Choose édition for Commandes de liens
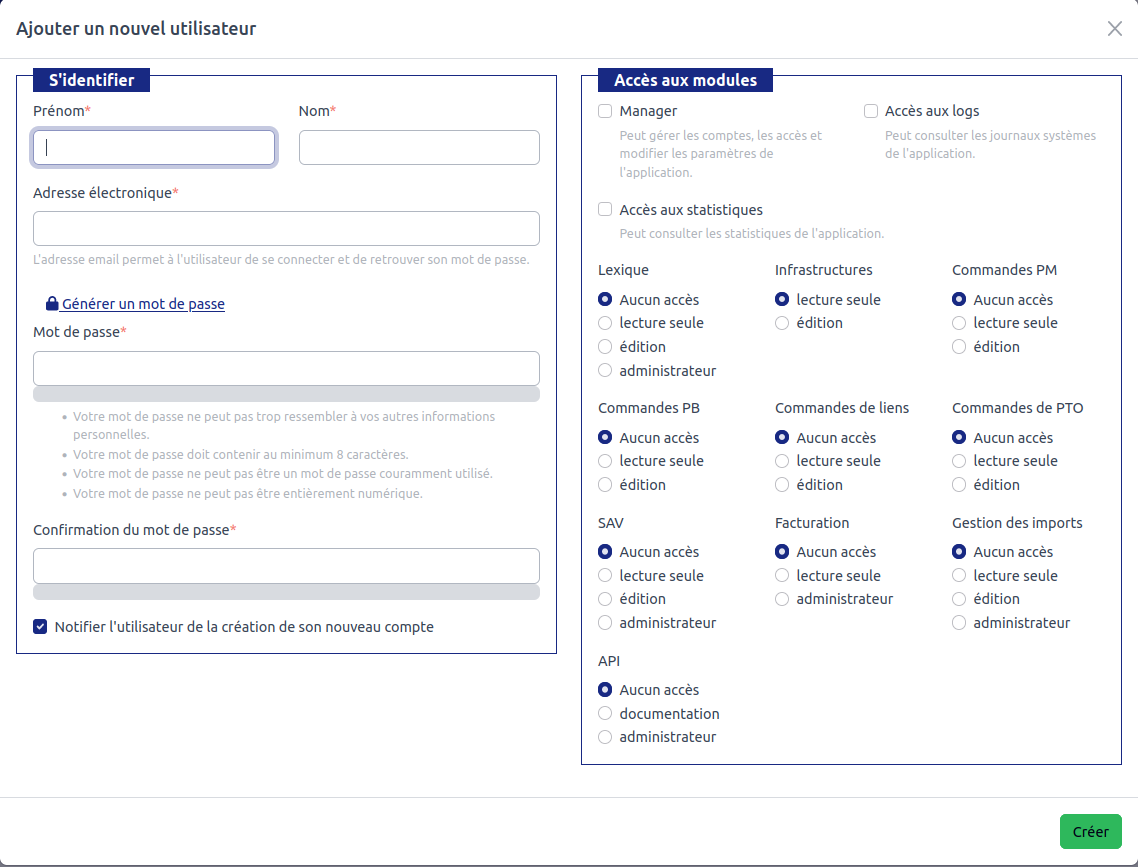This screenshot has width=1138, height=867. pyautogui.click(x=781, y=485)
